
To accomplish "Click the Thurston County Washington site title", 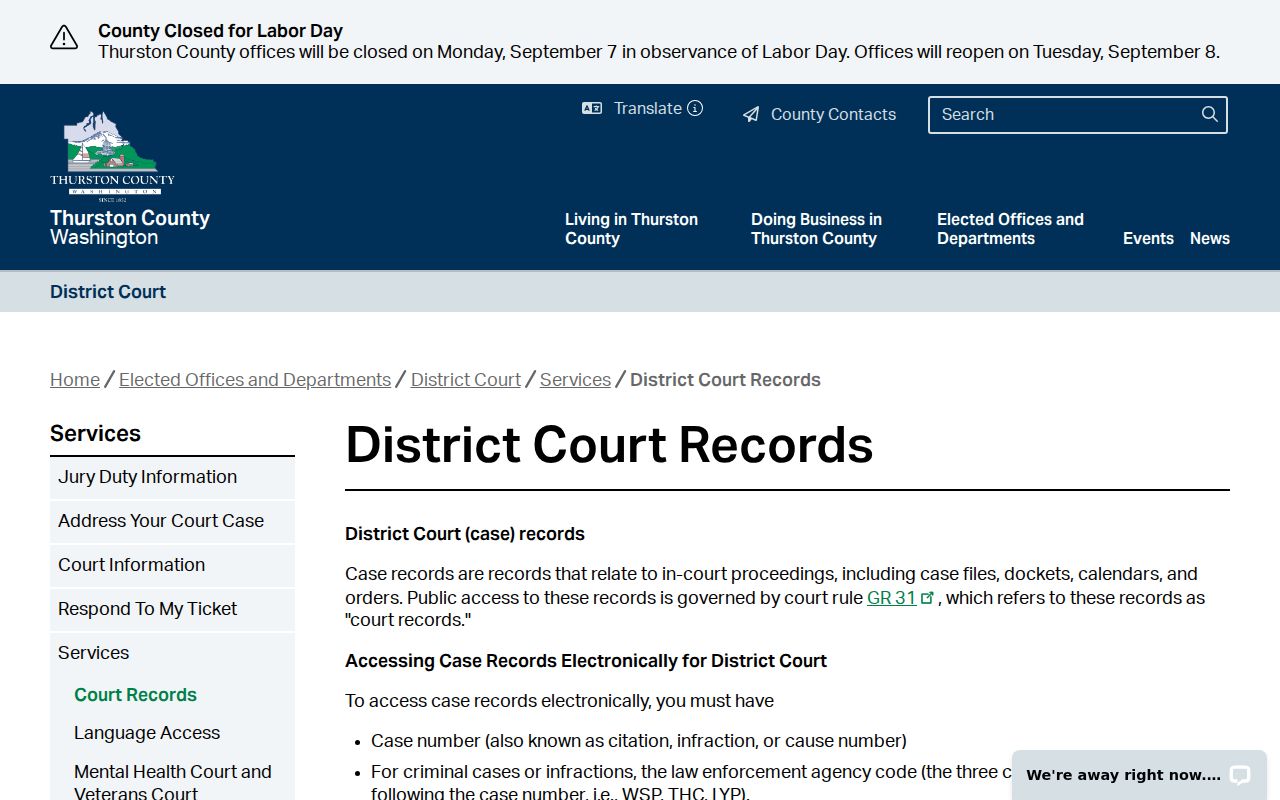I will click(130, 227).
